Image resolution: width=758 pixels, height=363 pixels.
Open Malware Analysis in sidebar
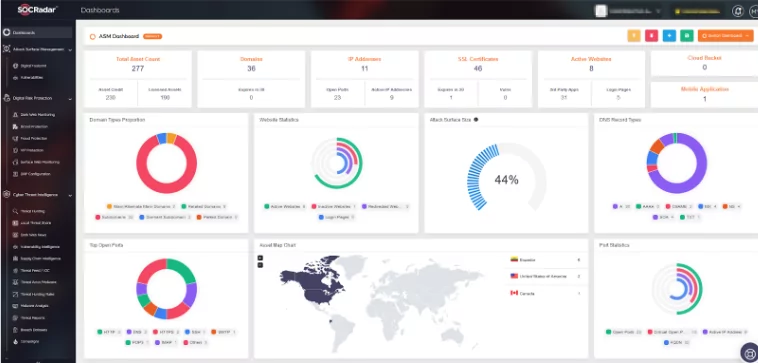(31, 306)
